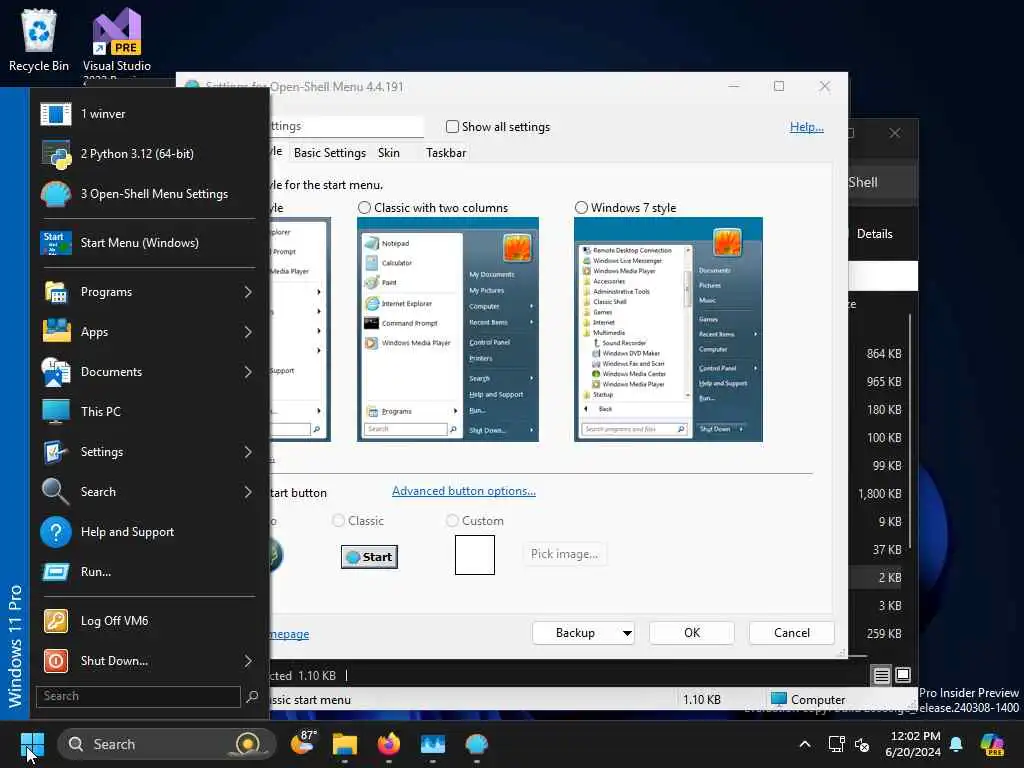This screenshot has height=768, width=1024.
Task: Click the Settings checklist icon
Action: pyautogui.click(x=56, y=452)
